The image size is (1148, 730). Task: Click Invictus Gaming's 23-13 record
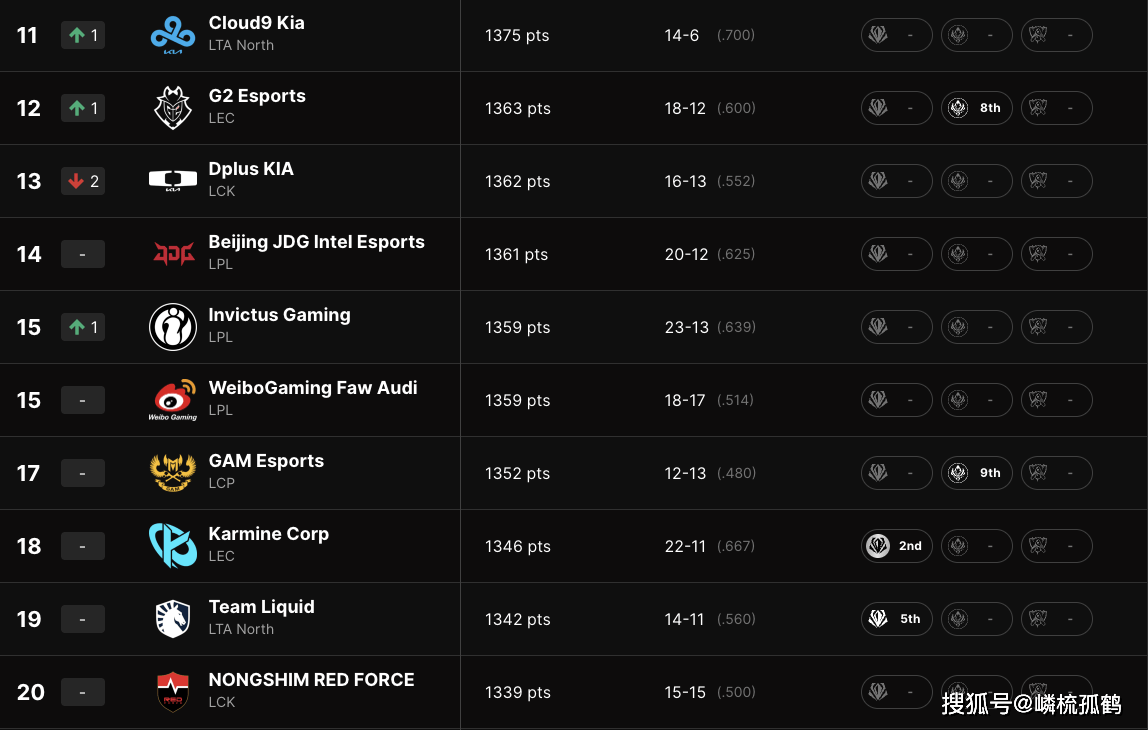point(687,327)
